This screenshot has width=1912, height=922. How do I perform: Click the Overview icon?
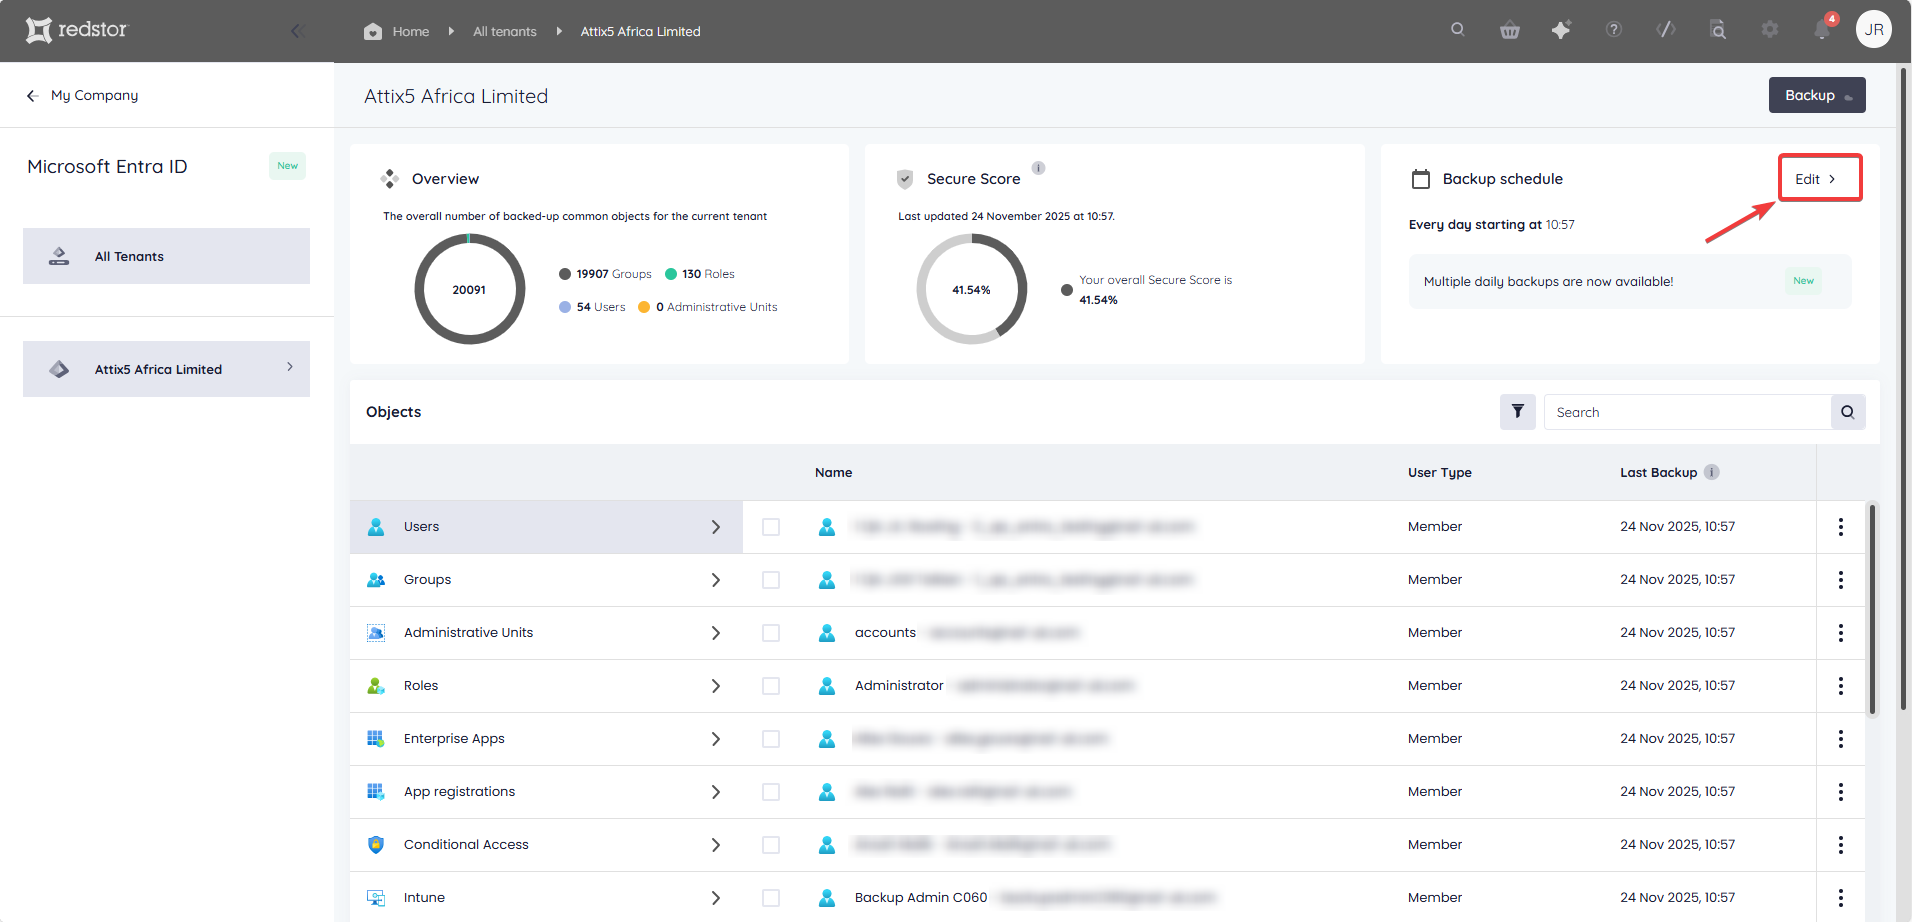tap(390, 179)
